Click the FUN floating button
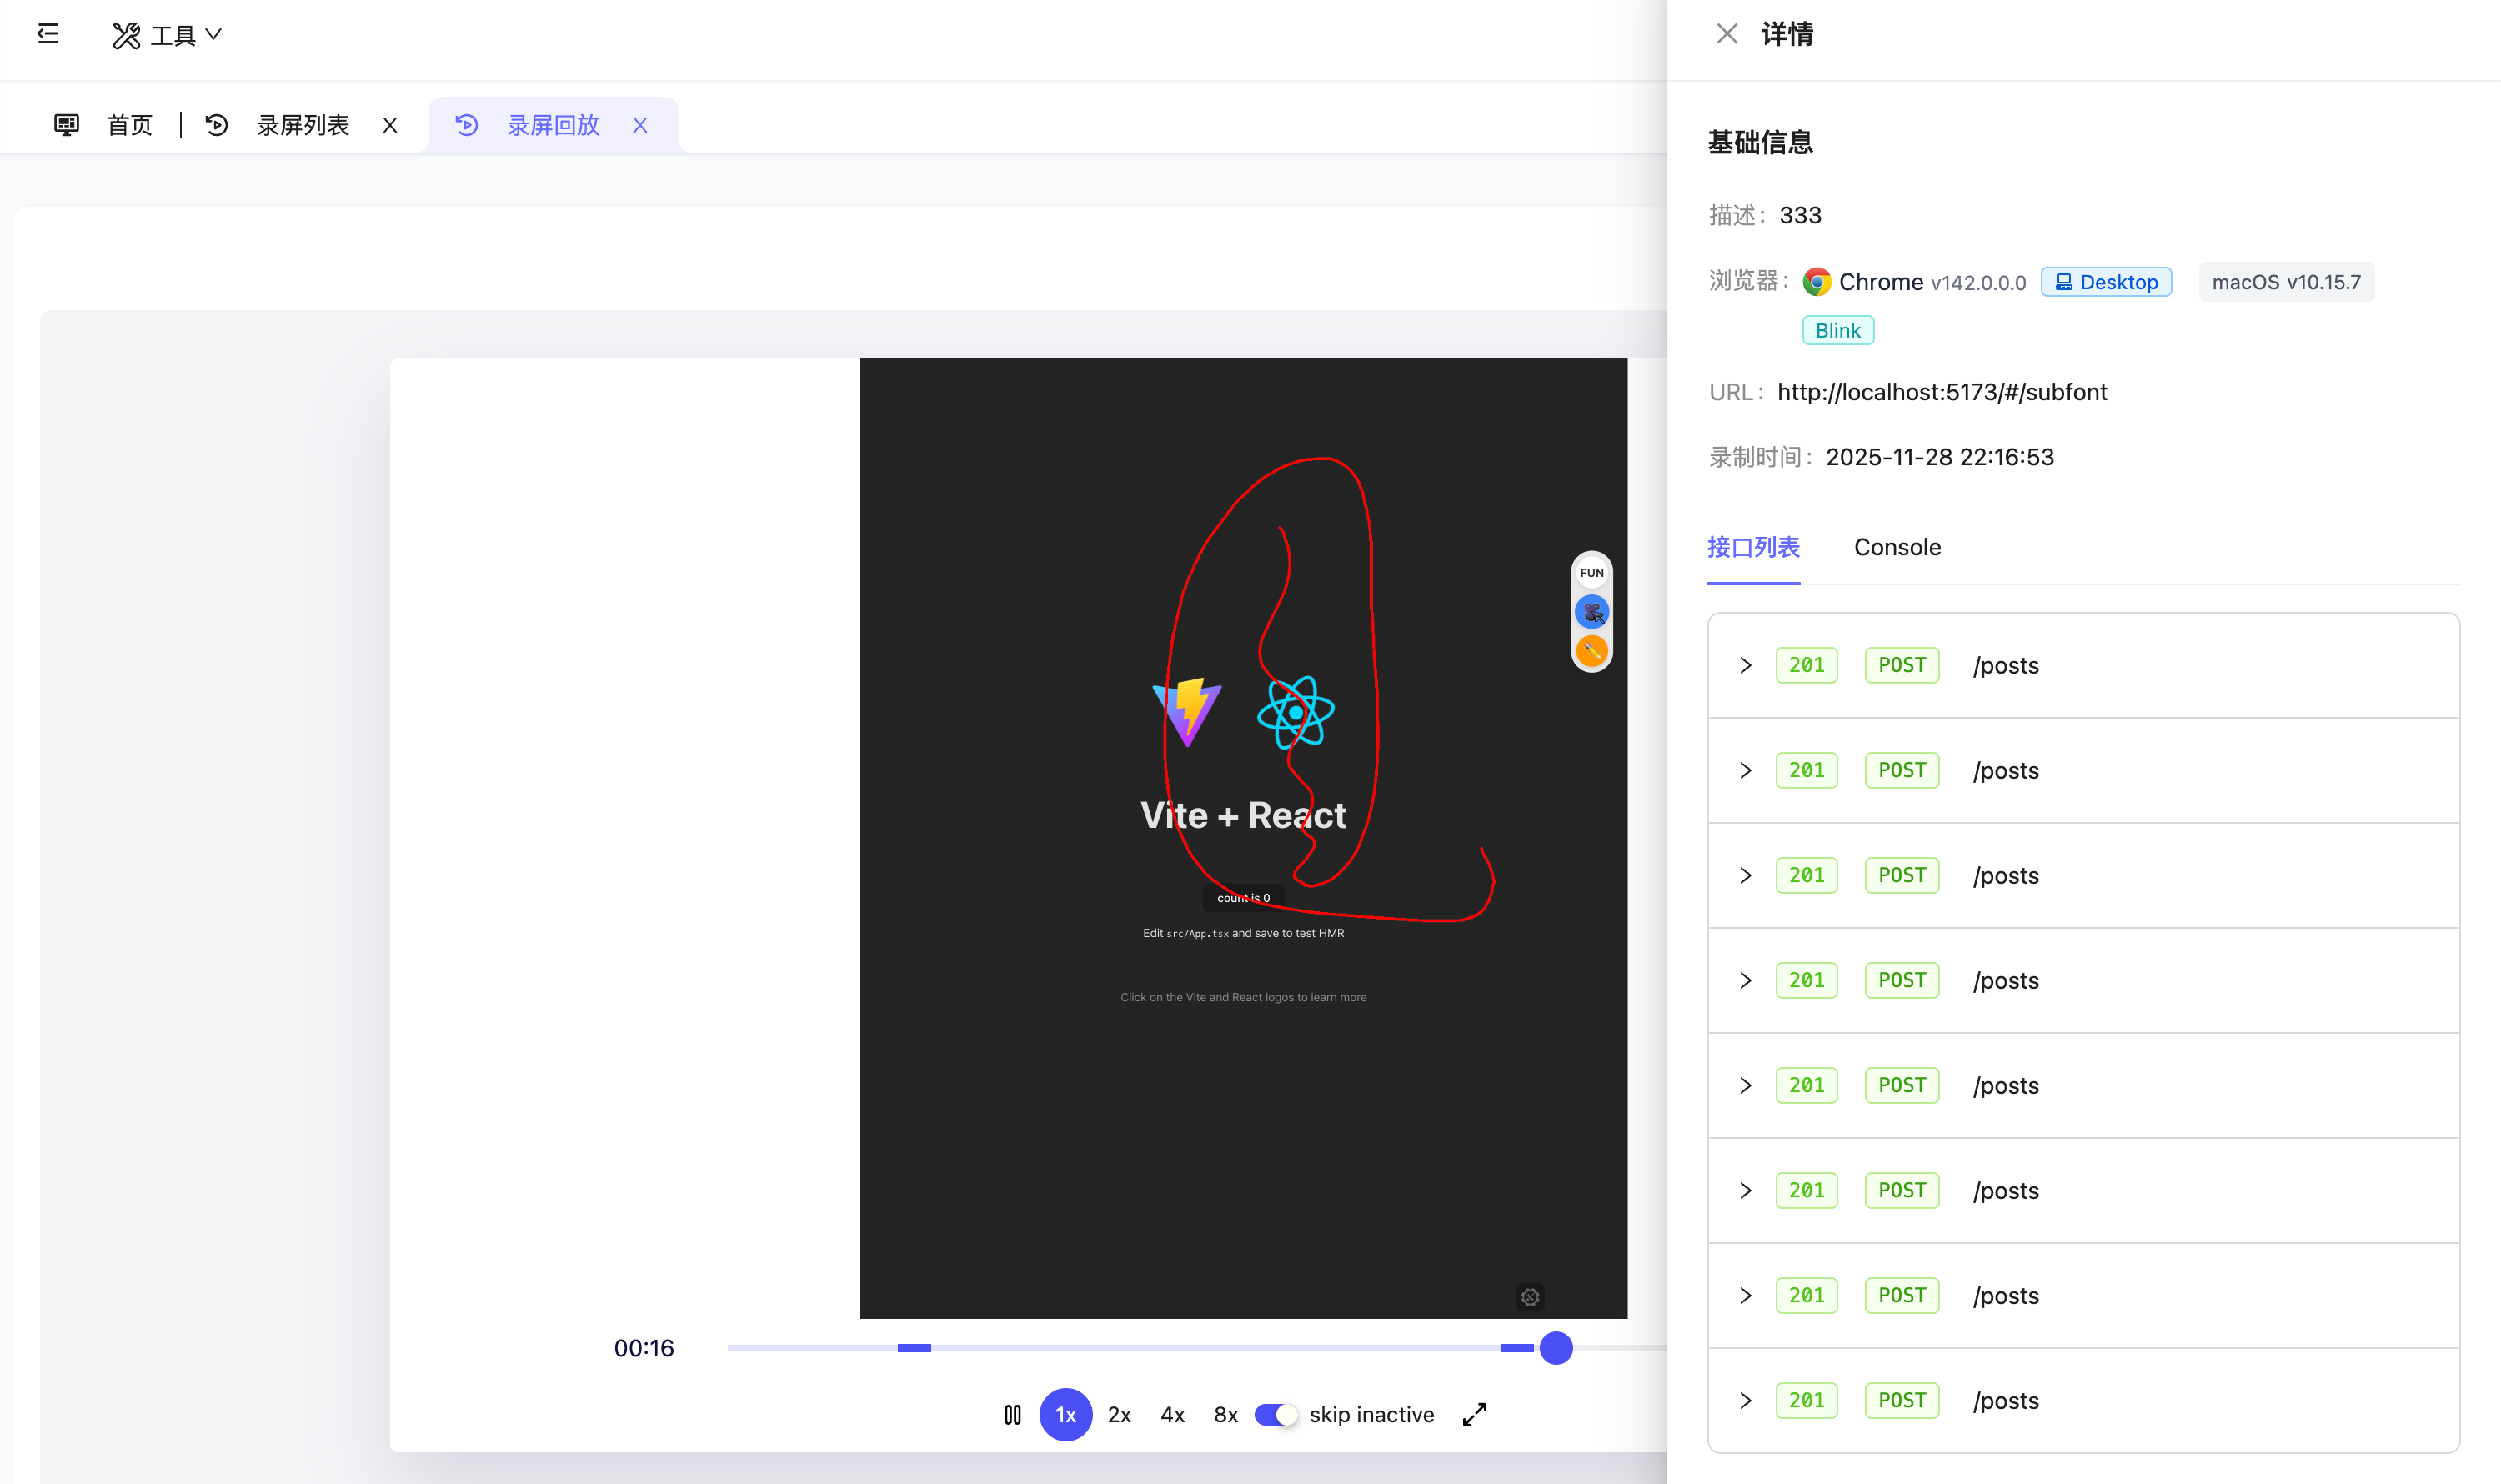This screenshot has height=1484, width=2501. [1591, 573]
